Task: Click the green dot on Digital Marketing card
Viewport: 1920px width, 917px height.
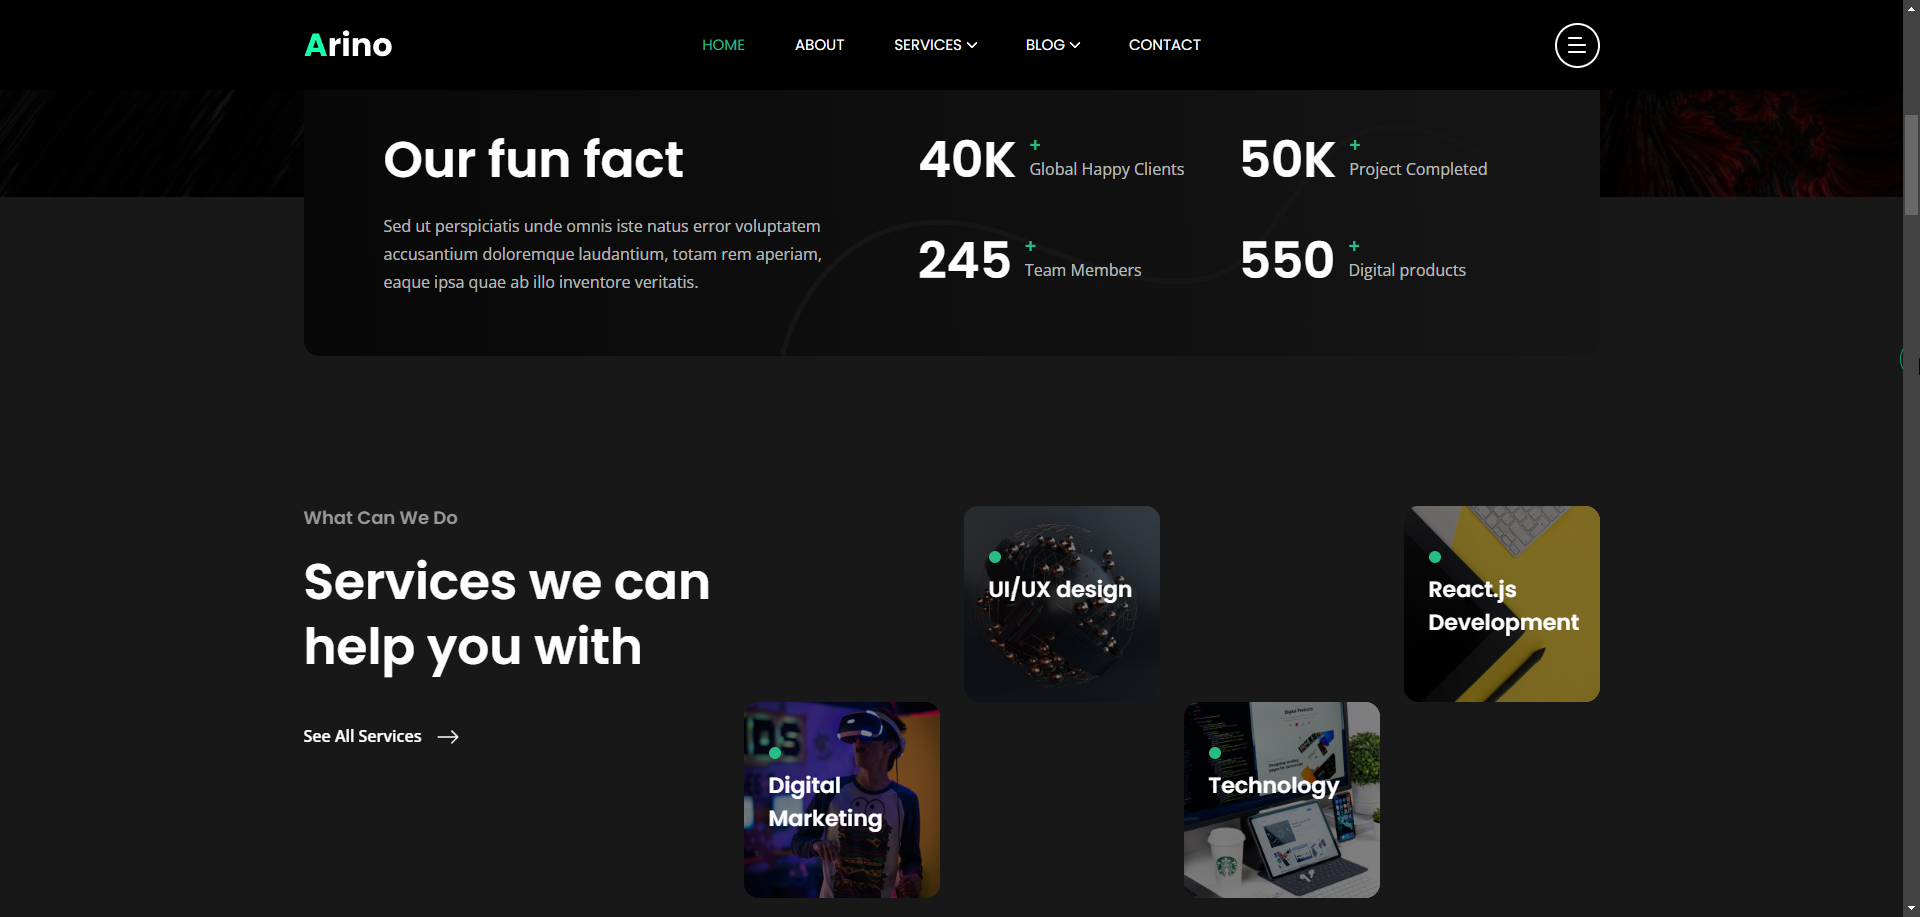Action: [x=774, y=753]
